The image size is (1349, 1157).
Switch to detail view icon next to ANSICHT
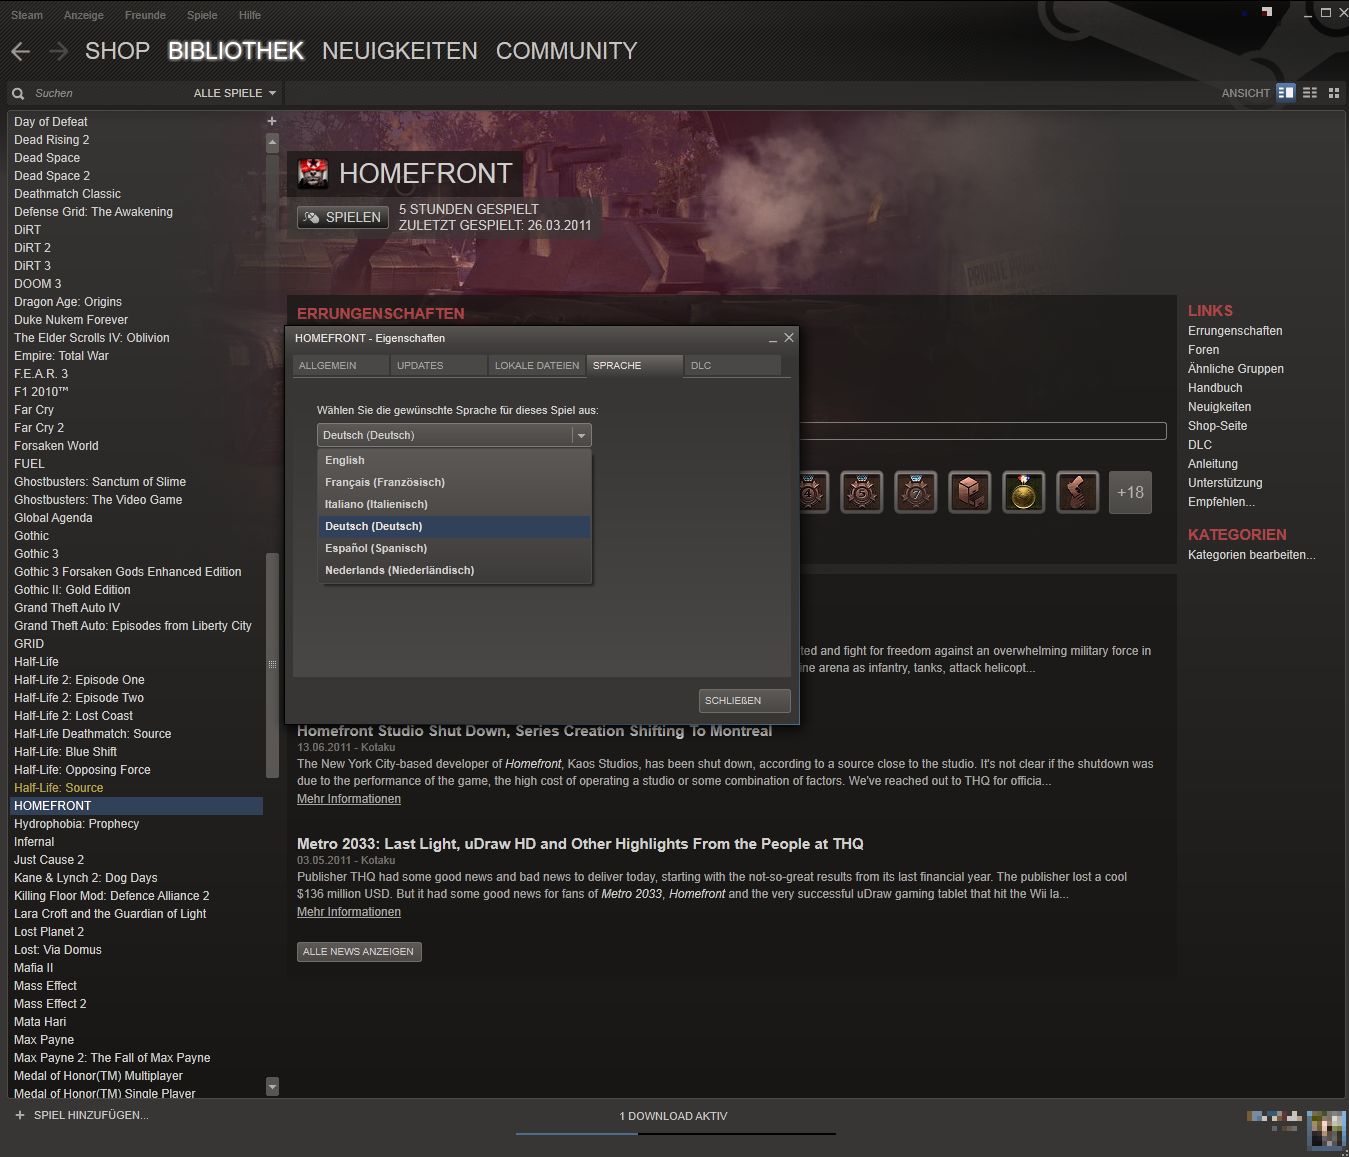pos(1286,93)
